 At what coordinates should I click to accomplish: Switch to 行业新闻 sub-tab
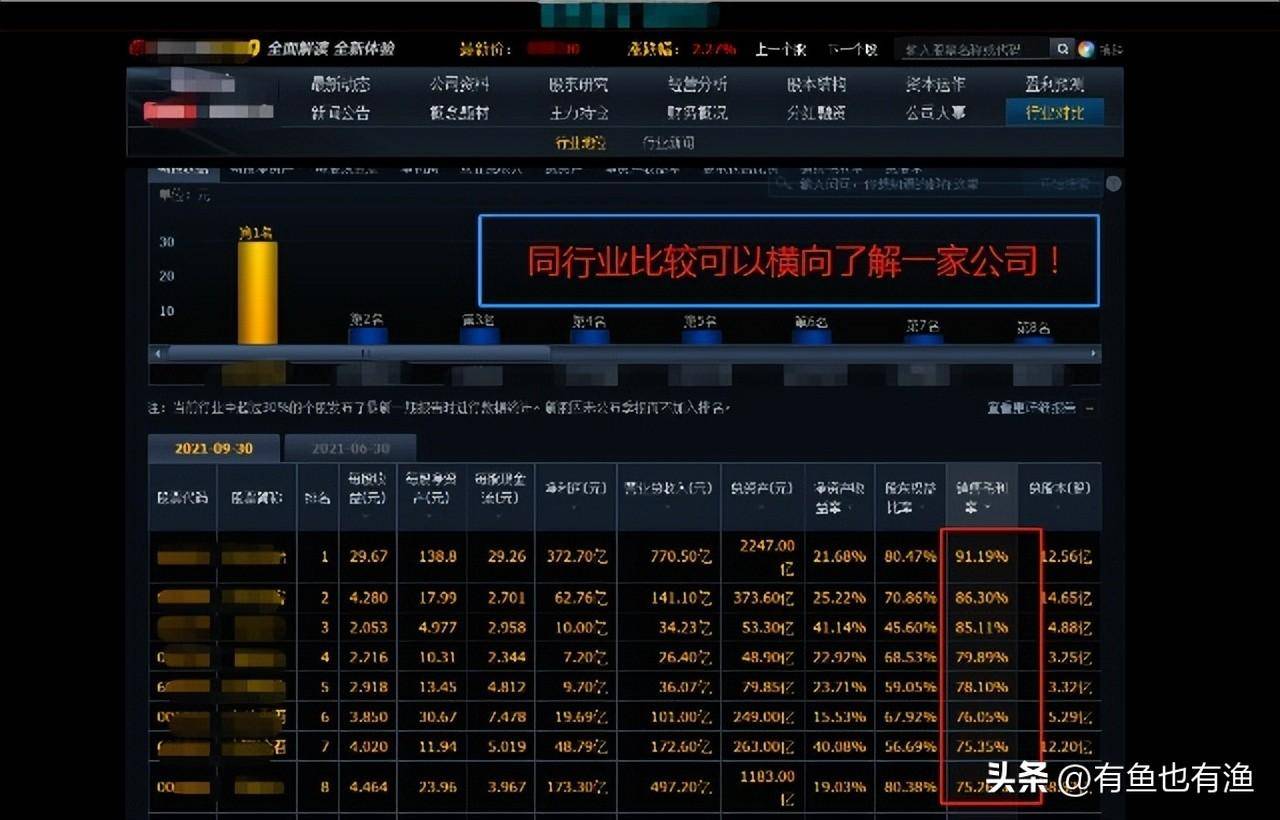pos(668,143)
